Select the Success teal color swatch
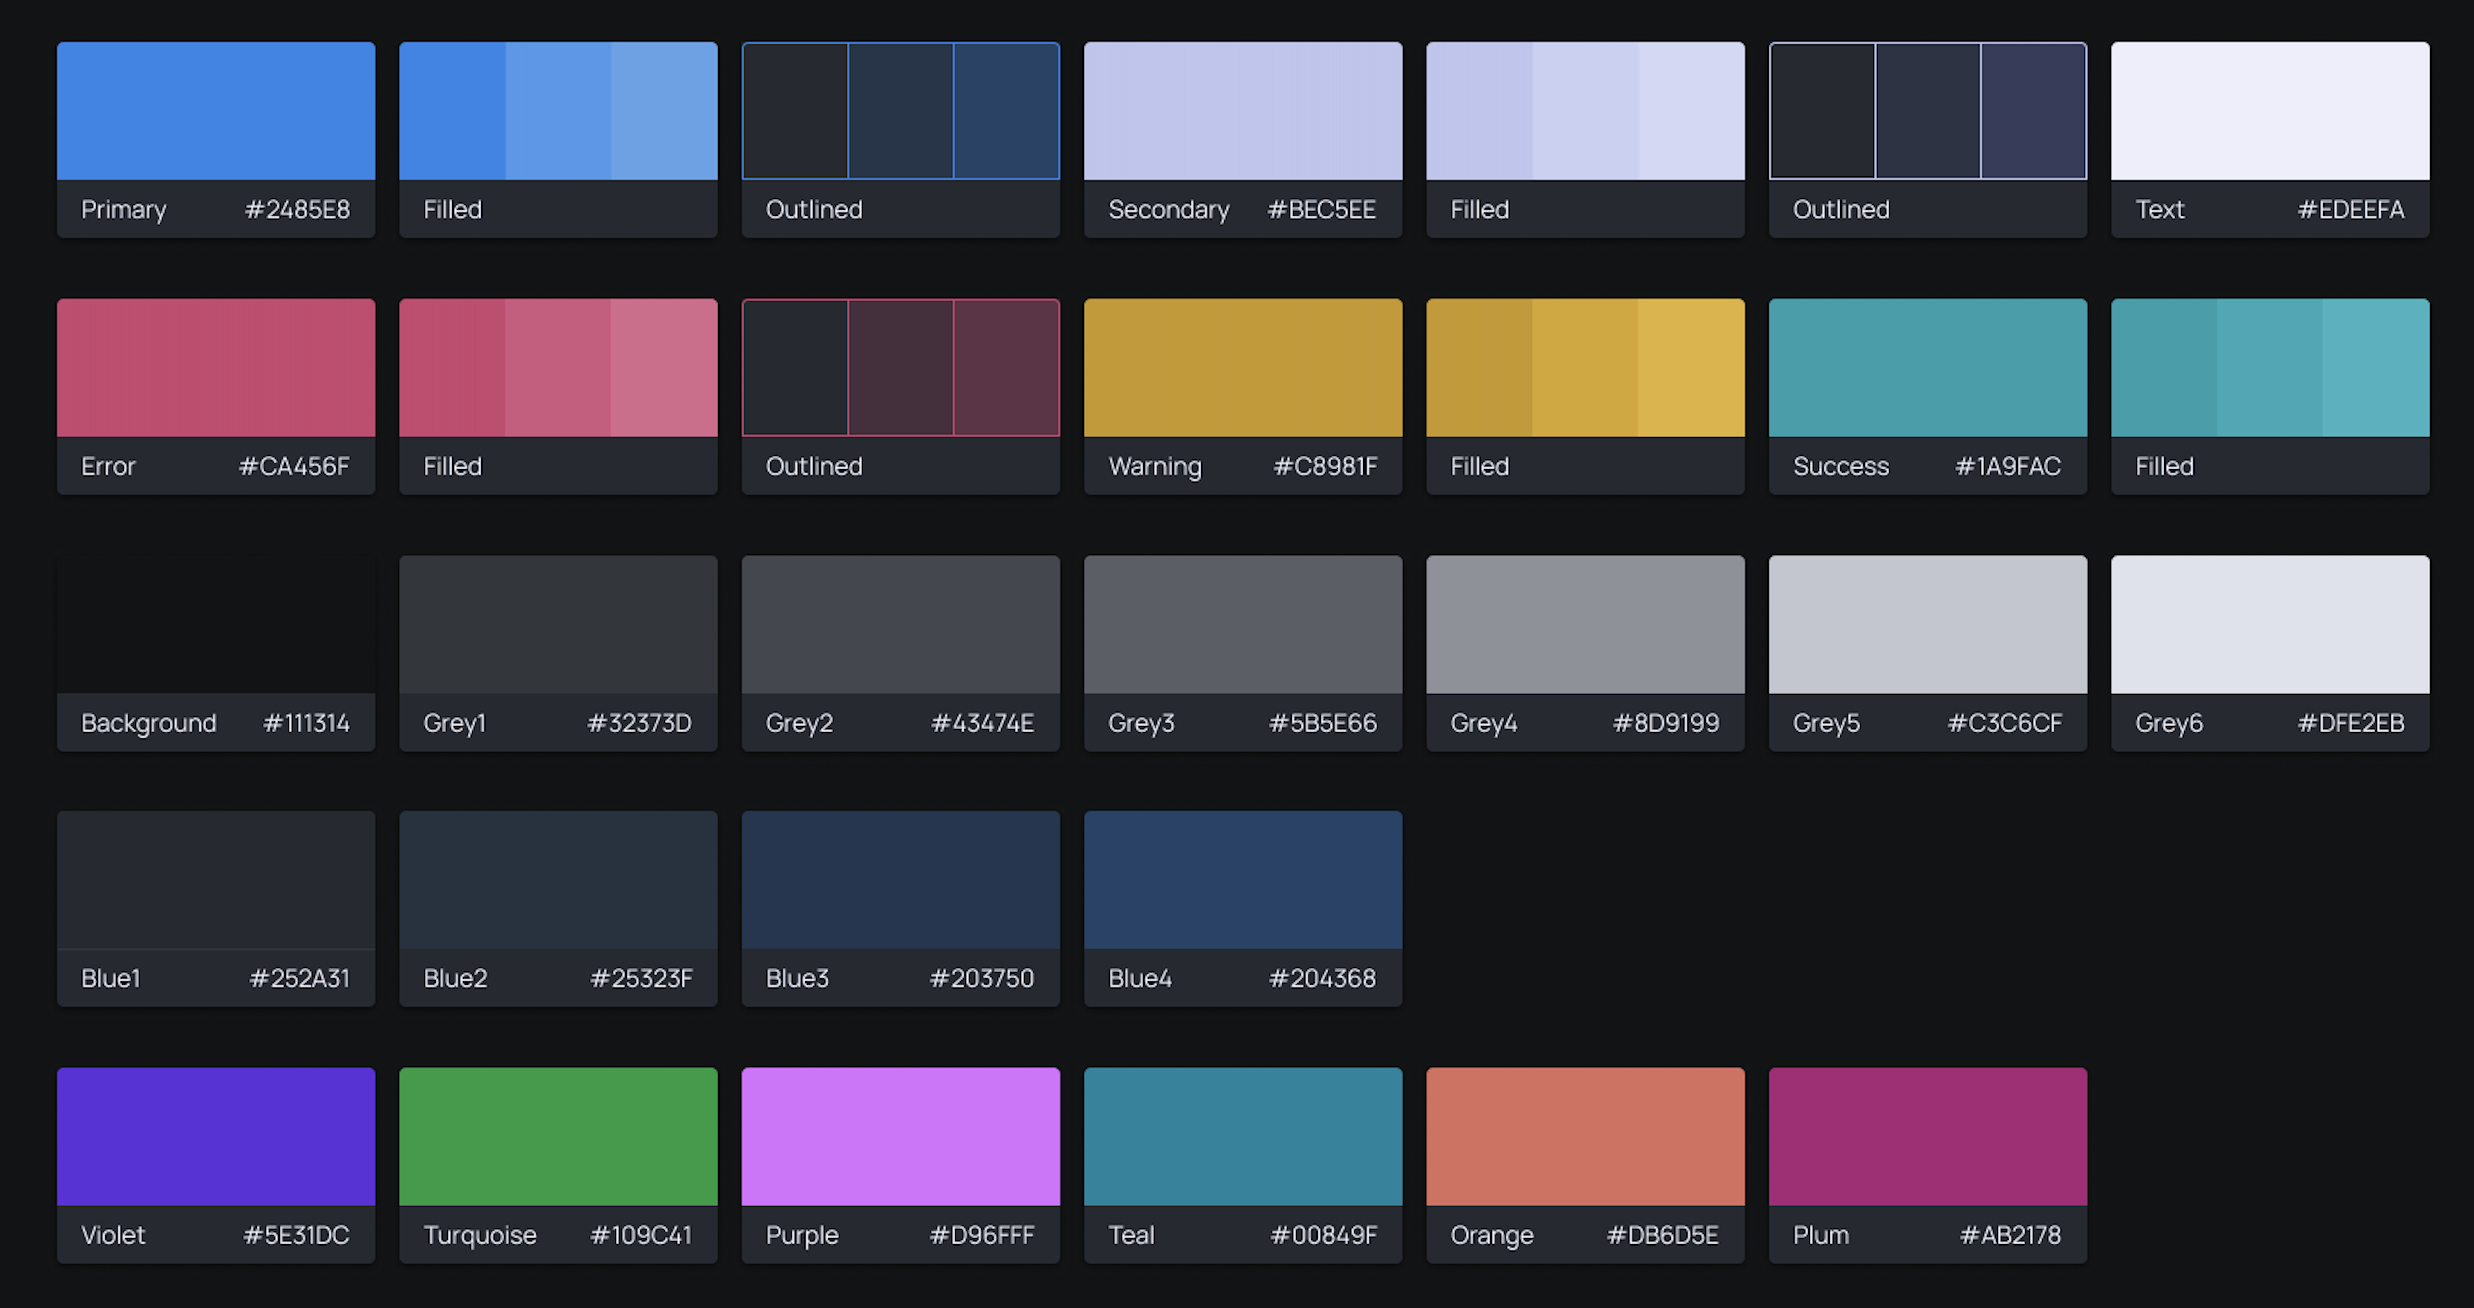This screenshot has width=2474, height=1308. coord(1928,368)
